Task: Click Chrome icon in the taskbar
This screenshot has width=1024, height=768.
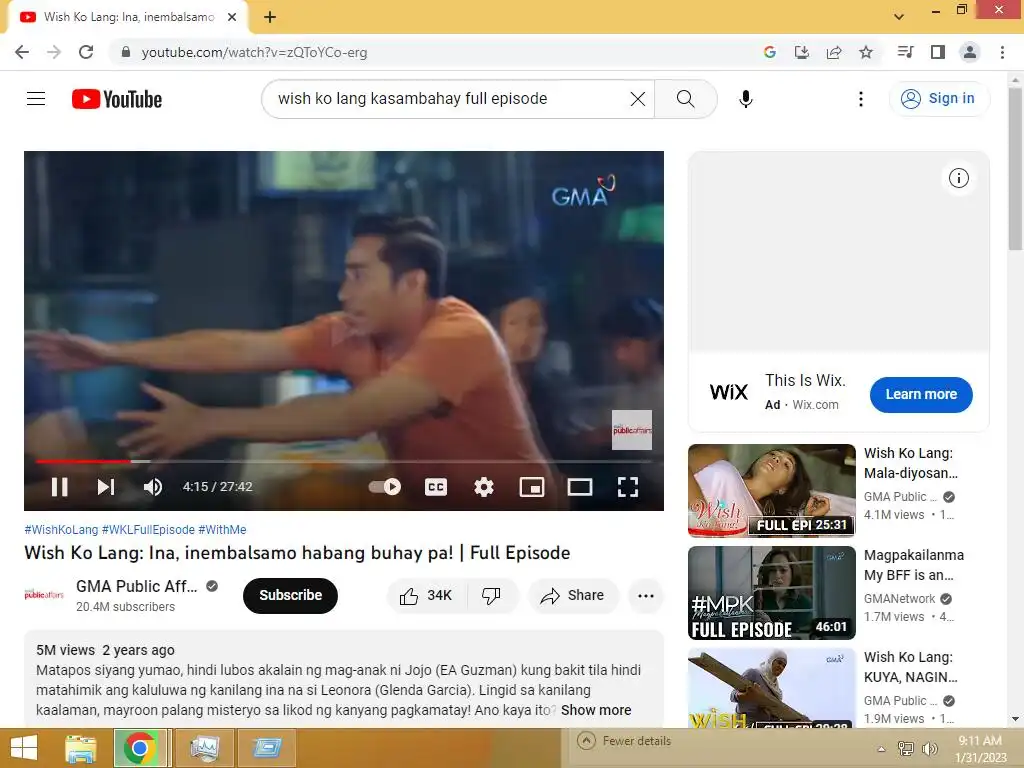Action: tap(139, 748)
